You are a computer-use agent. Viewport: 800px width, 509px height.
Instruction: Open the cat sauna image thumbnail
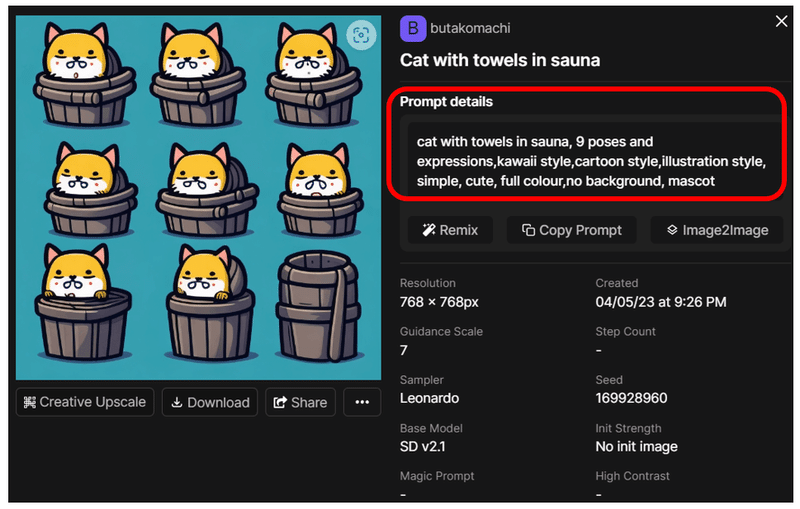click(x=198, y=197)
